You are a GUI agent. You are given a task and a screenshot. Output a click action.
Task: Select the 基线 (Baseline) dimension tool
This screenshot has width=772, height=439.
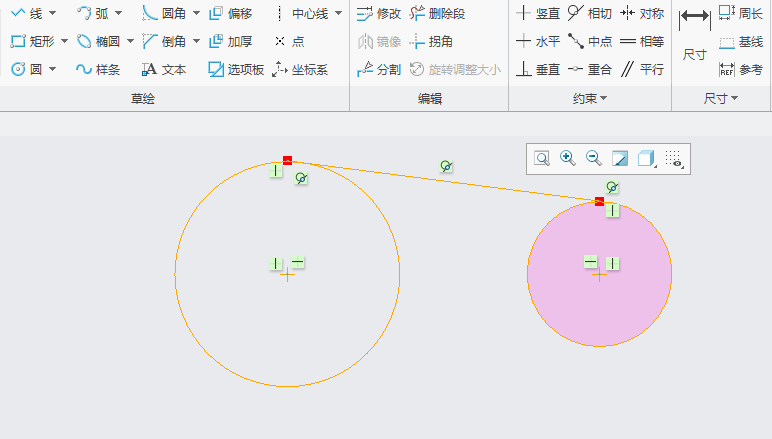[740, 42]
